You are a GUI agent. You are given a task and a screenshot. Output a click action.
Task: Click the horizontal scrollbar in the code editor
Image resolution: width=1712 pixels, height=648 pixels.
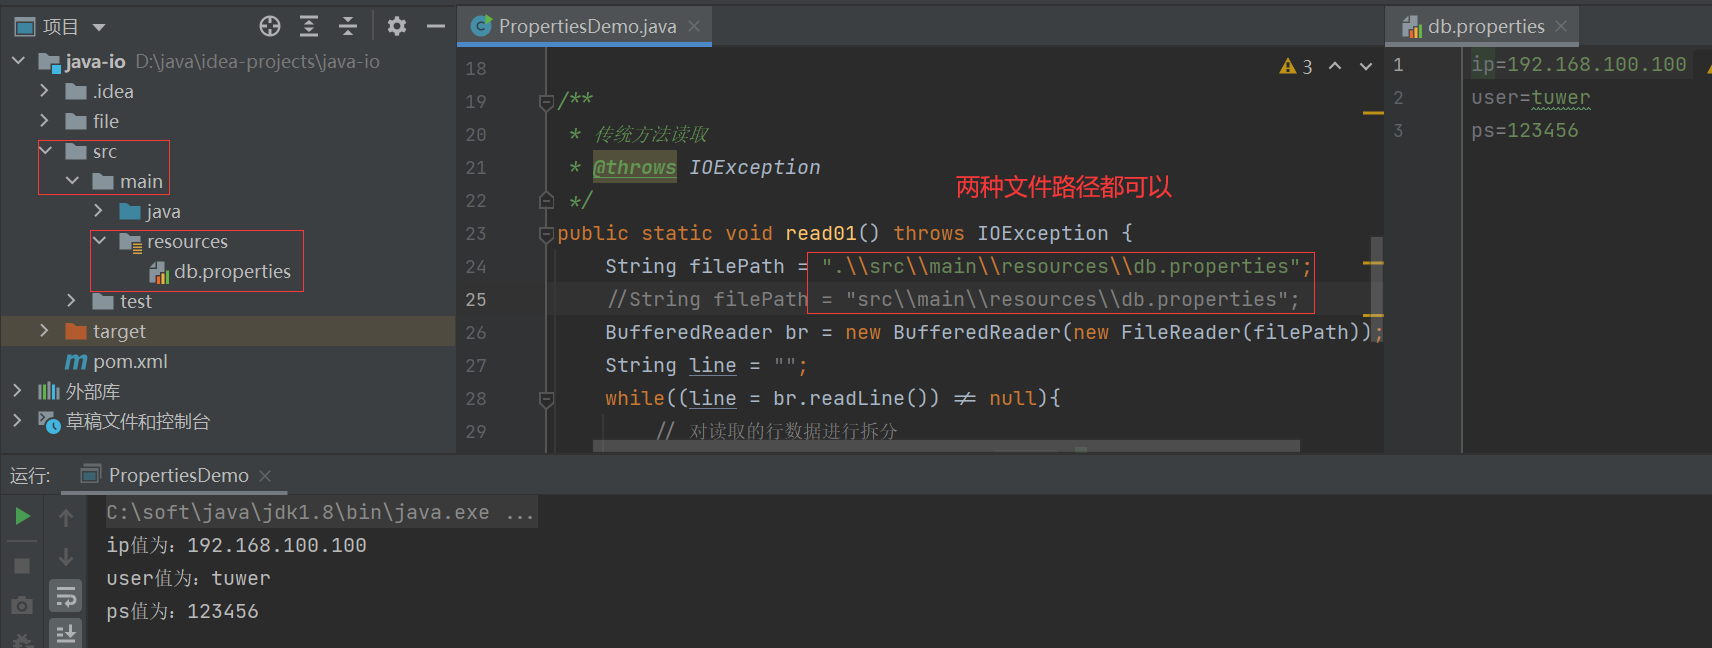click(946, 446)
